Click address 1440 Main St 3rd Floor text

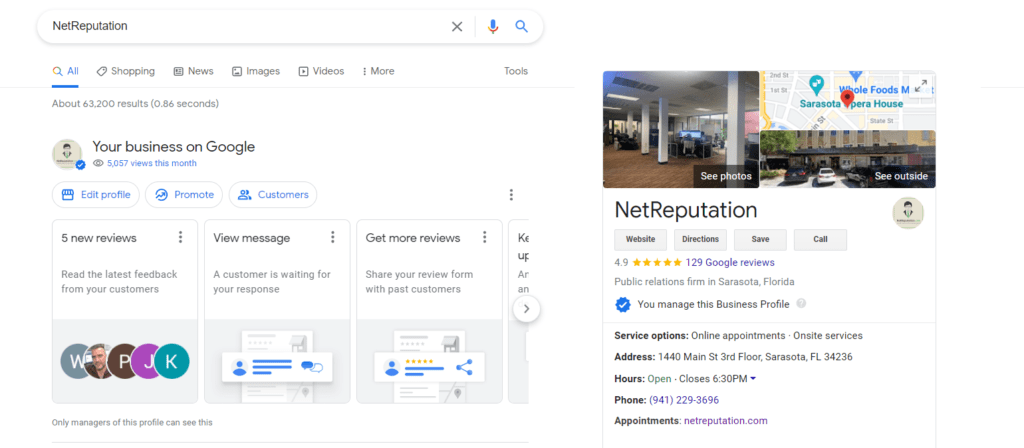click(x=755, y=357)
